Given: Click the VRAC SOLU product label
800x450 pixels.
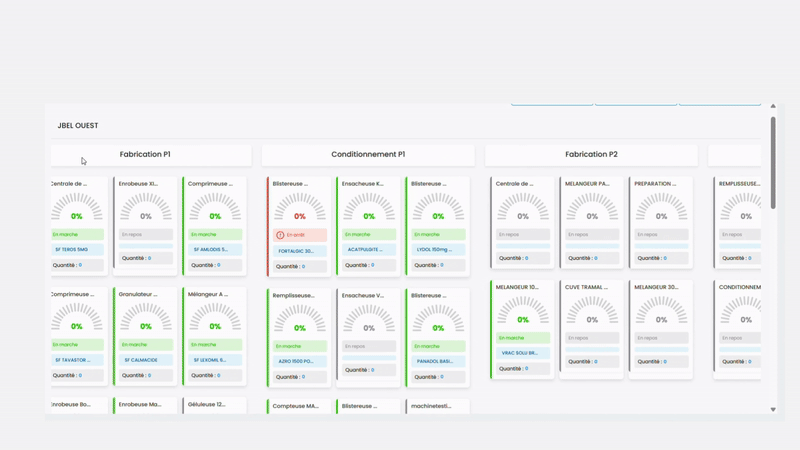Looking at the screenshot, I should point(523,353).
